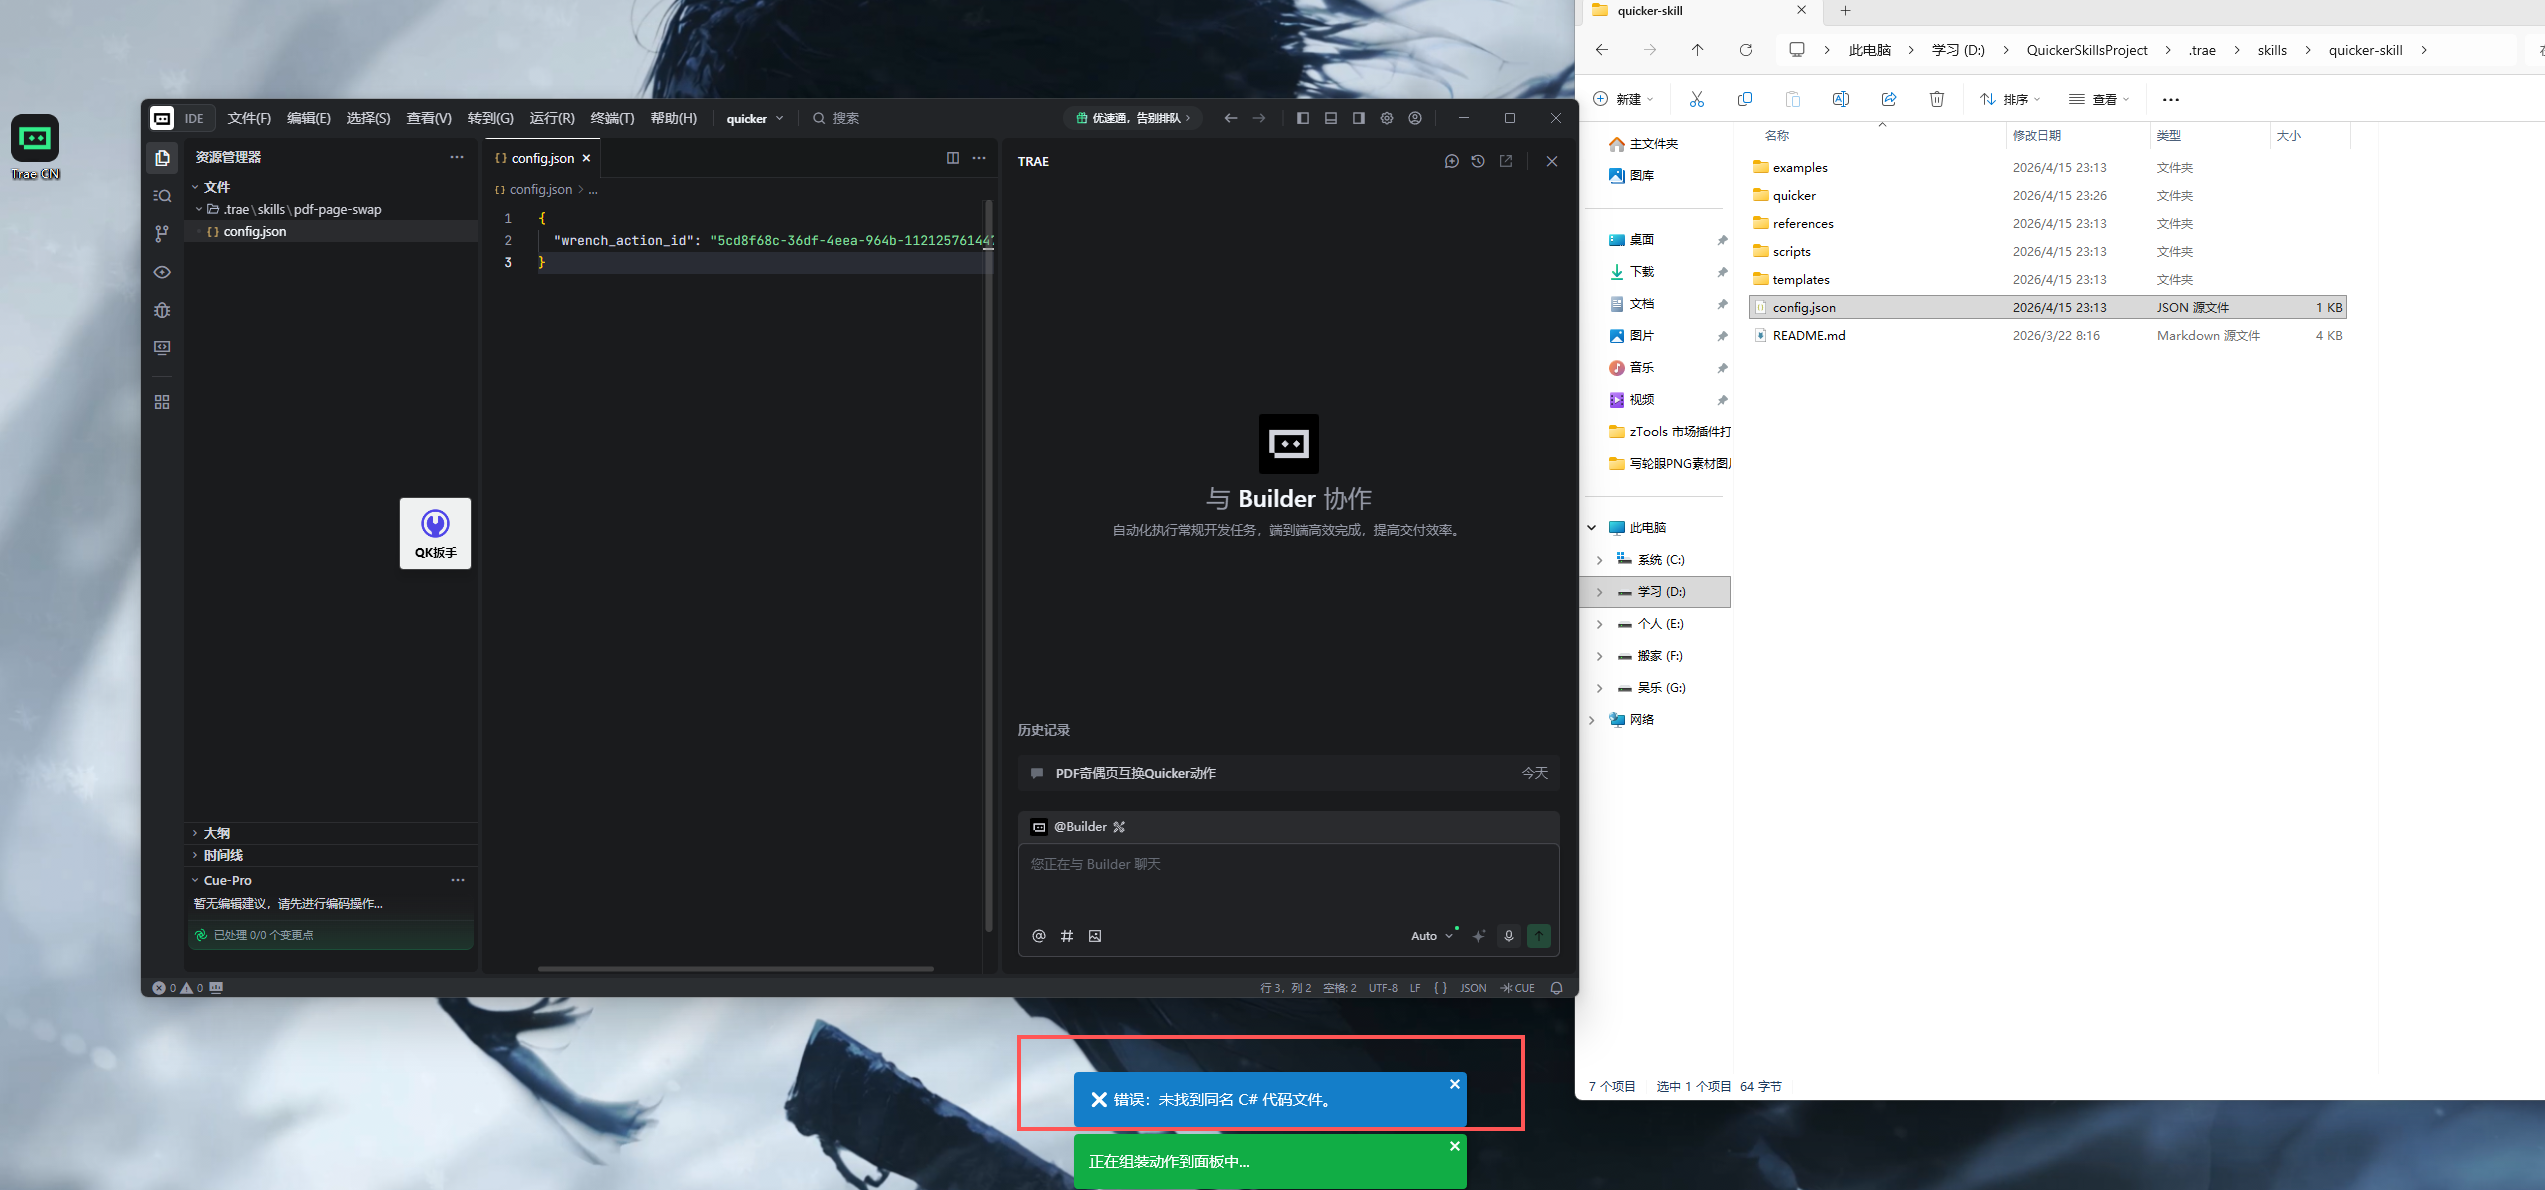Click the split editor icon

click(x=952, y=158)
